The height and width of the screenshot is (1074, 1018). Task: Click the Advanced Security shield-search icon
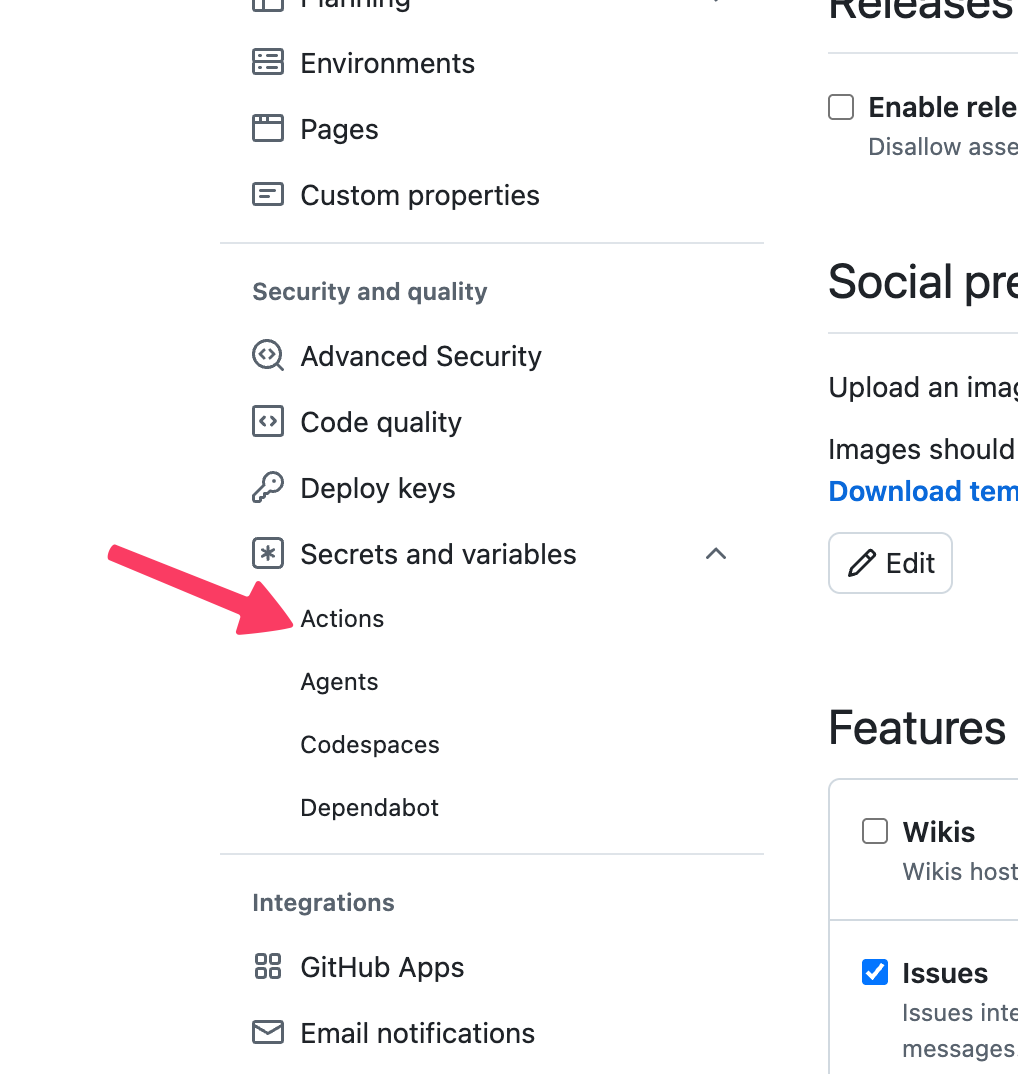click(268, 355)
